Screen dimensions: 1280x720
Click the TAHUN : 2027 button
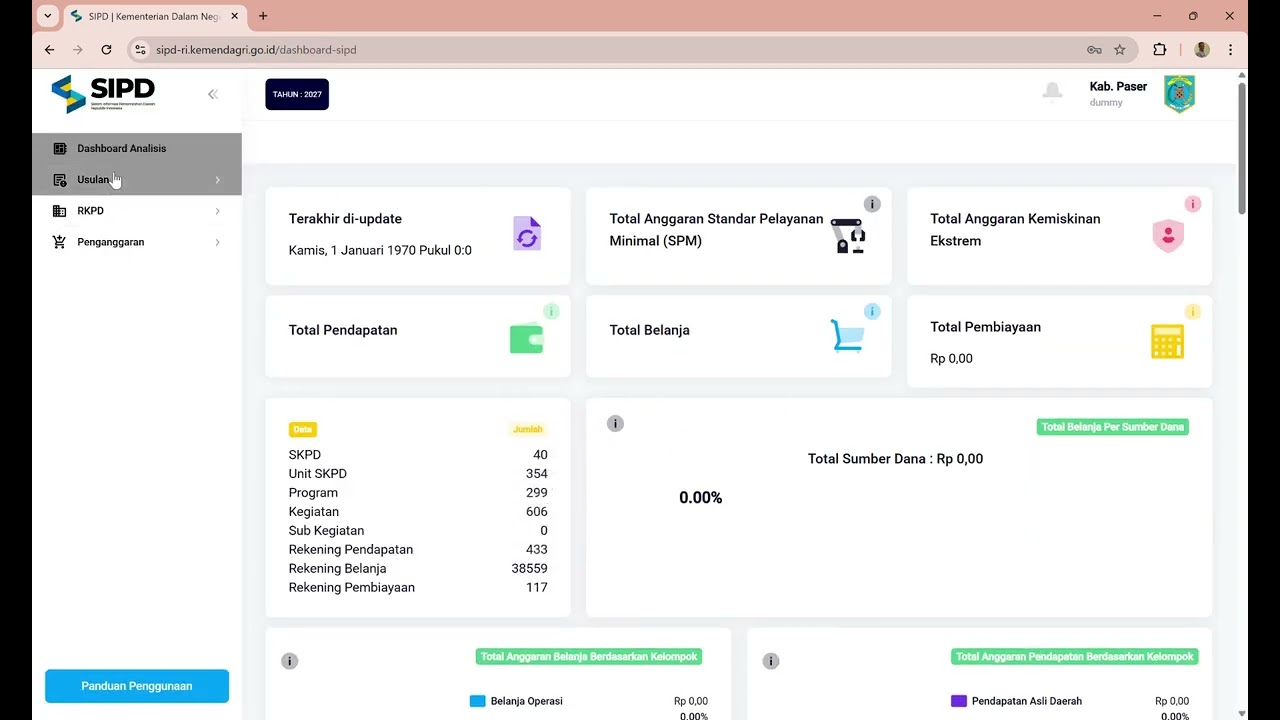tap(297, 94)
